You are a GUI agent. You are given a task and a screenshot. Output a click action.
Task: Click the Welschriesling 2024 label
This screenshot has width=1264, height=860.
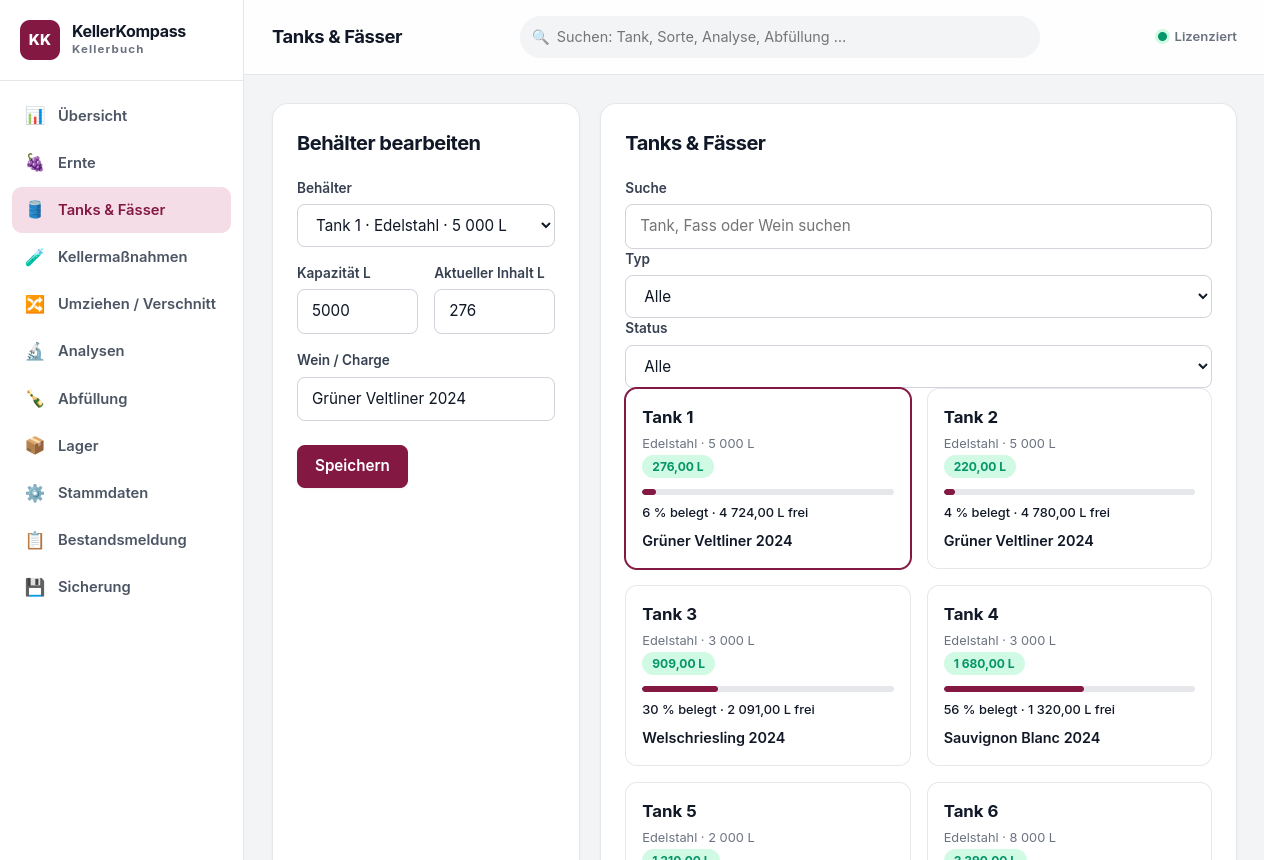[x=714, y=738]
